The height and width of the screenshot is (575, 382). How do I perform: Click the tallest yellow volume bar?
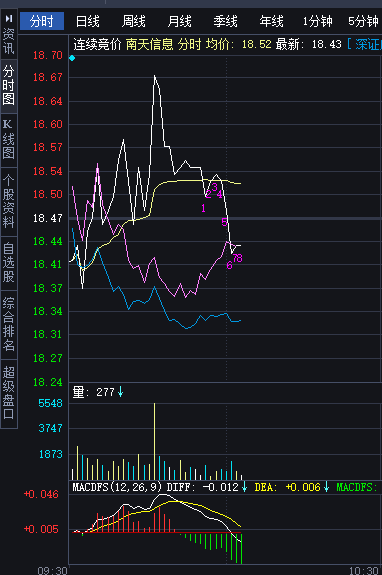click(154, 442)
